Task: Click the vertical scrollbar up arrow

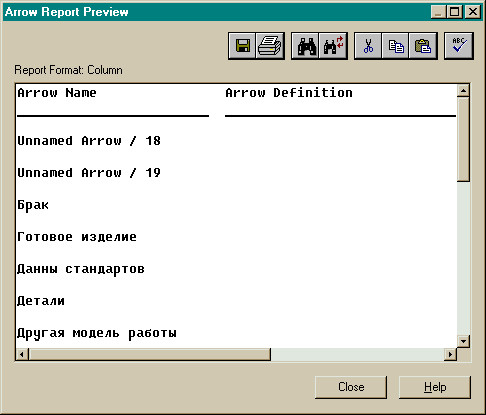Action: [x=463, y=90]
